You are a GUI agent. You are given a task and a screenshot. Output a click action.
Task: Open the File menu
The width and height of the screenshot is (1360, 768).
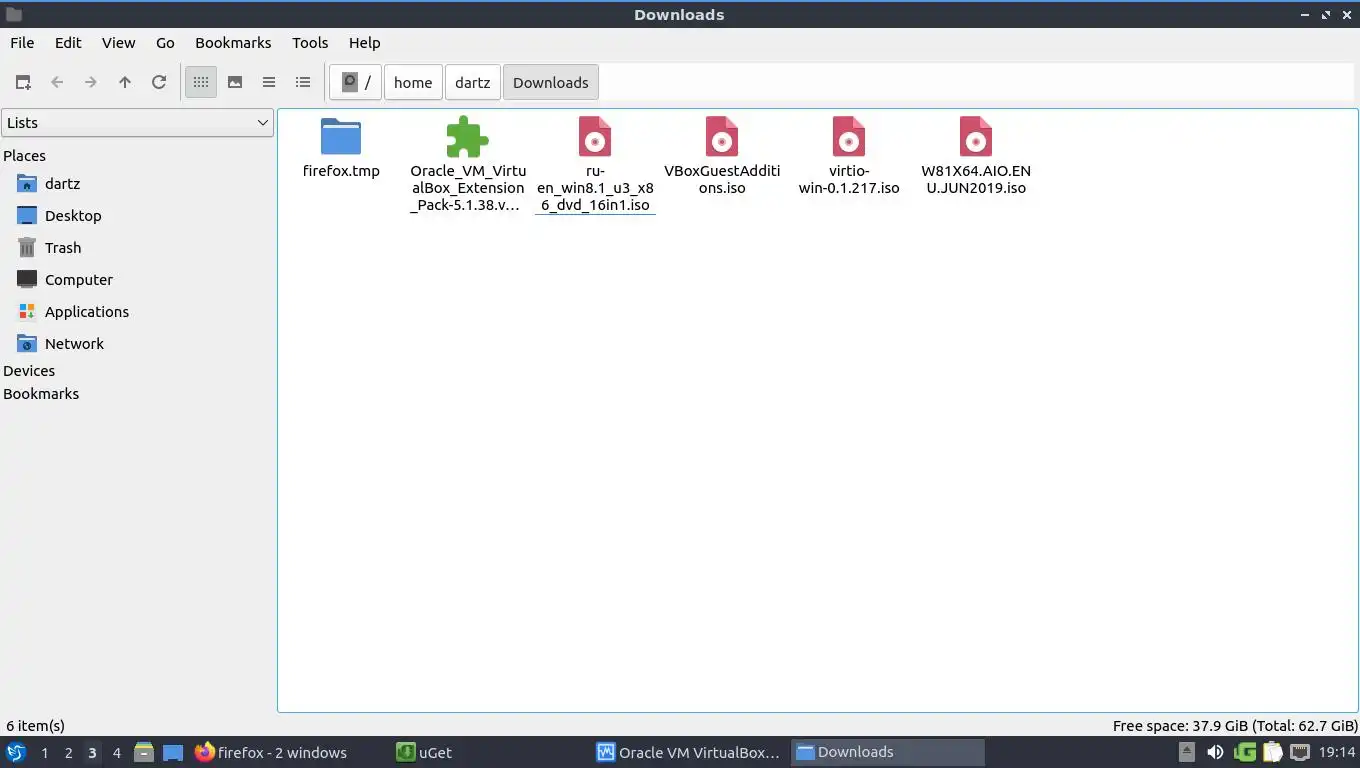pos(22,42)
